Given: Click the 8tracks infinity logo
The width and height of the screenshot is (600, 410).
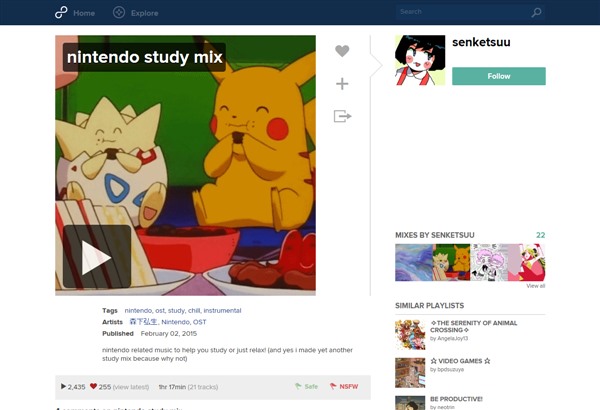Looking at the screenshot, I should tap(61, 13).
